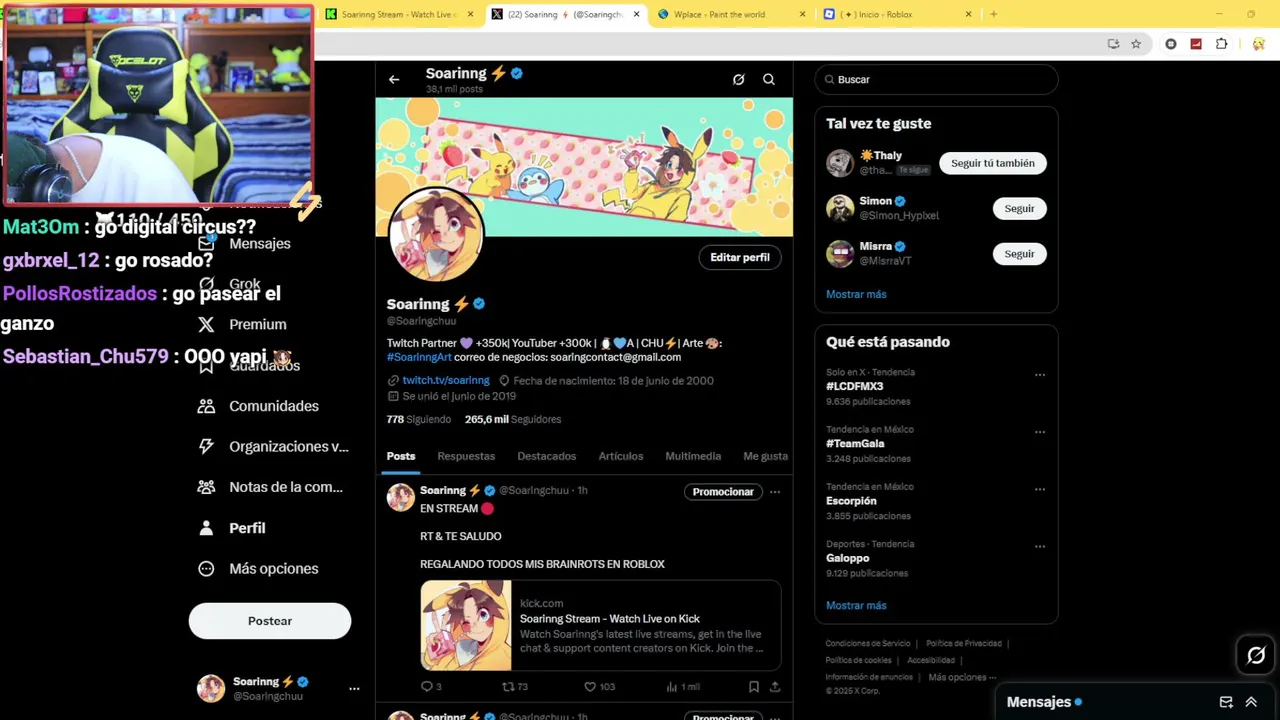
Task: Expand Más opciones in the footer
Action: pyautogui.click(x=962, y=677)
